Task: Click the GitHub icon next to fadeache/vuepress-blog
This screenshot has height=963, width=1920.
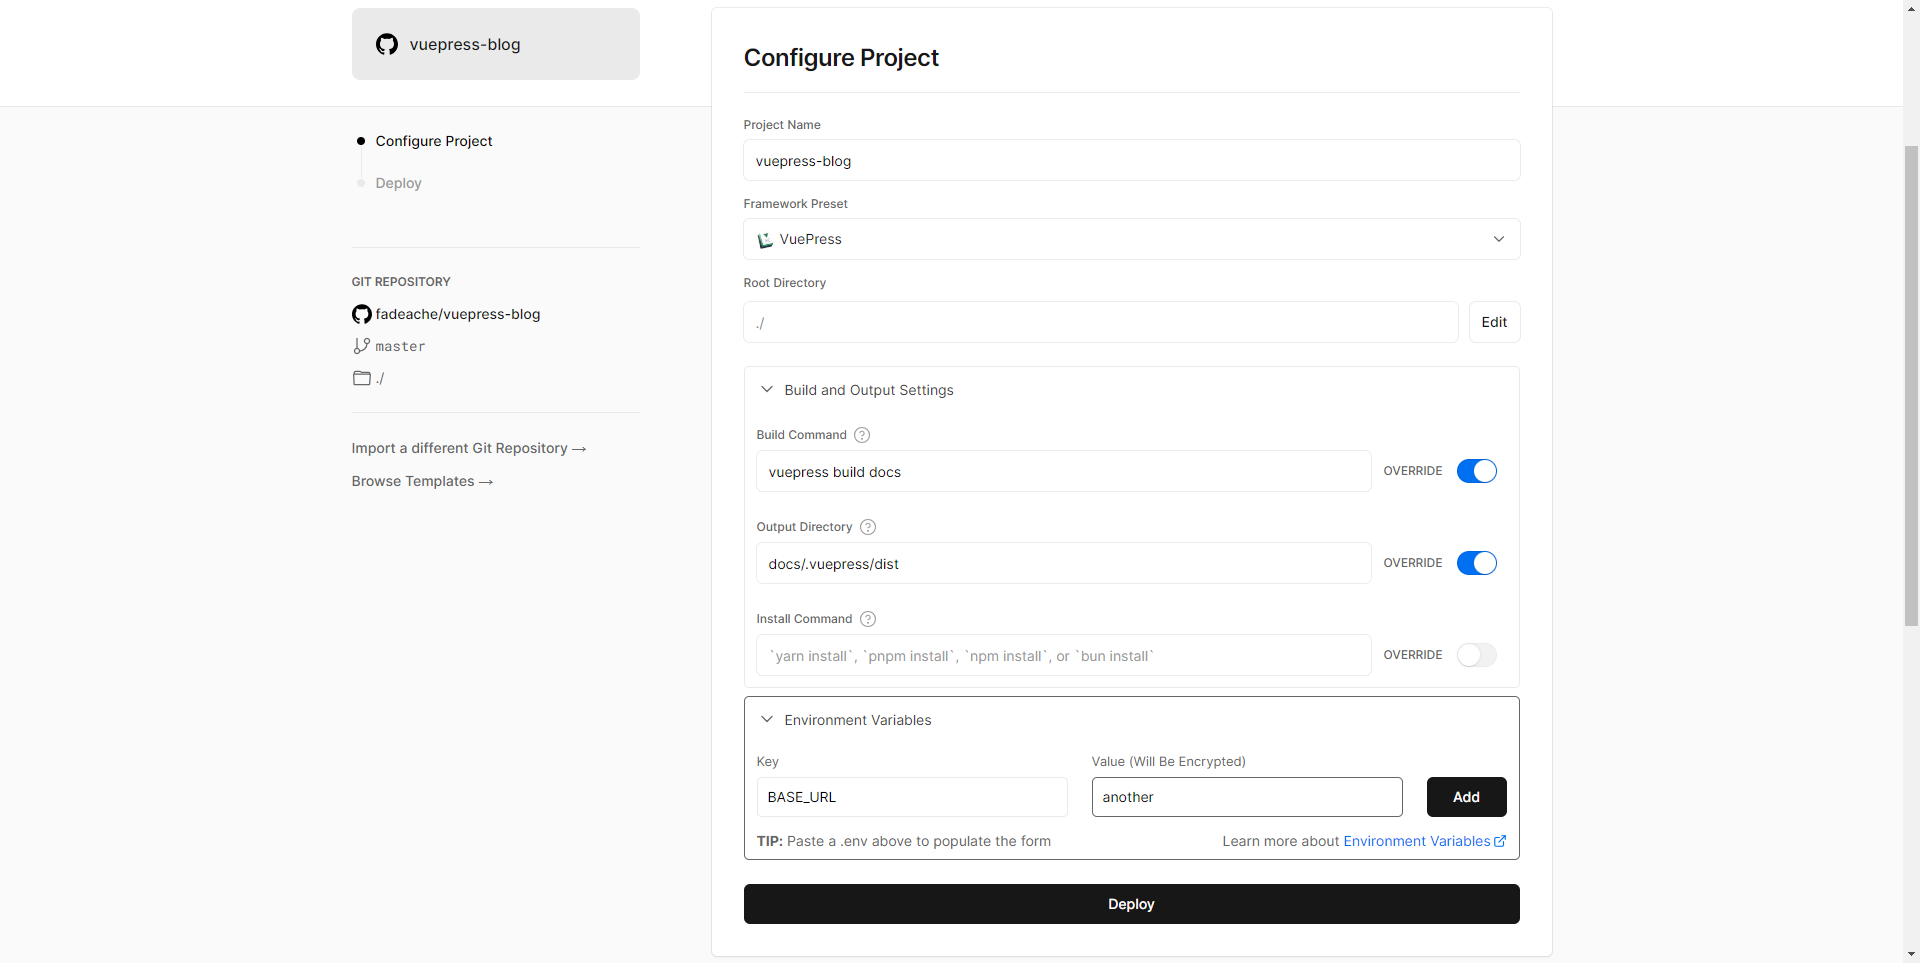Action: tap(361, 314)
